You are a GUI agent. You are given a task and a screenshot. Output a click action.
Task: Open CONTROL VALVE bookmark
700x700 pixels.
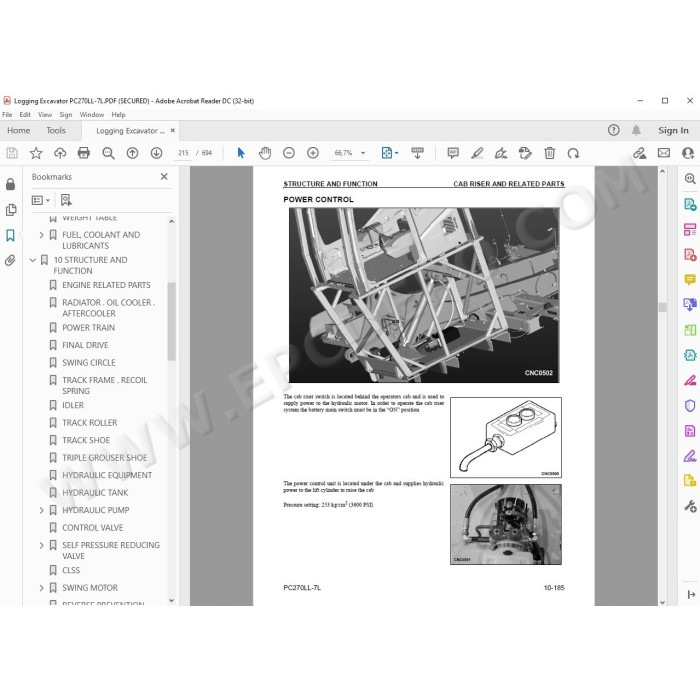(x=92, y=528)
